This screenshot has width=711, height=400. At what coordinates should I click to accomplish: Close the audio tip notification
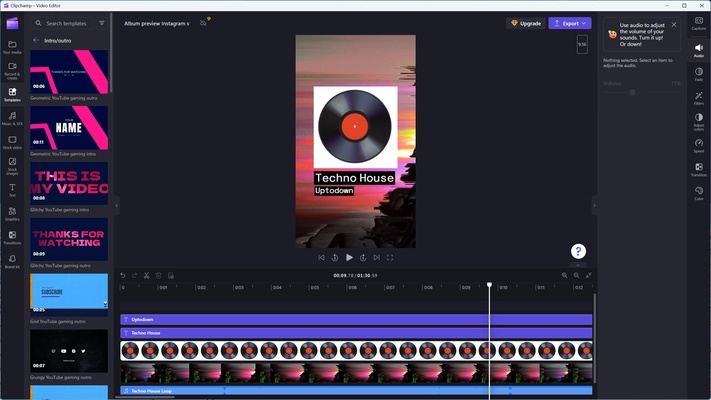[674, 25]
